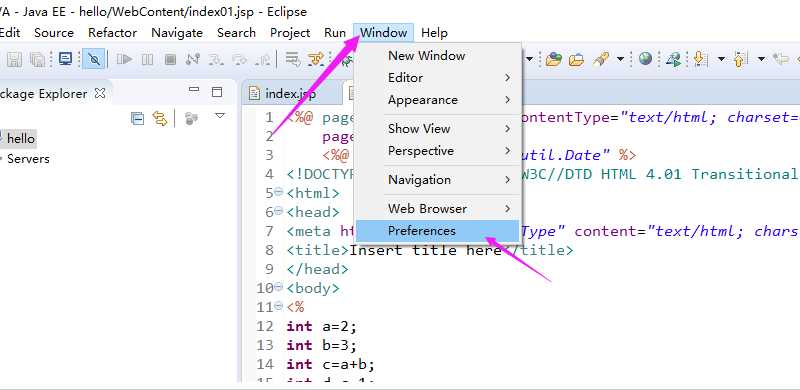Viewport: 800px width, 390px height.
Task: Open the Web Browser globe icon
Action: coord(645,59)
